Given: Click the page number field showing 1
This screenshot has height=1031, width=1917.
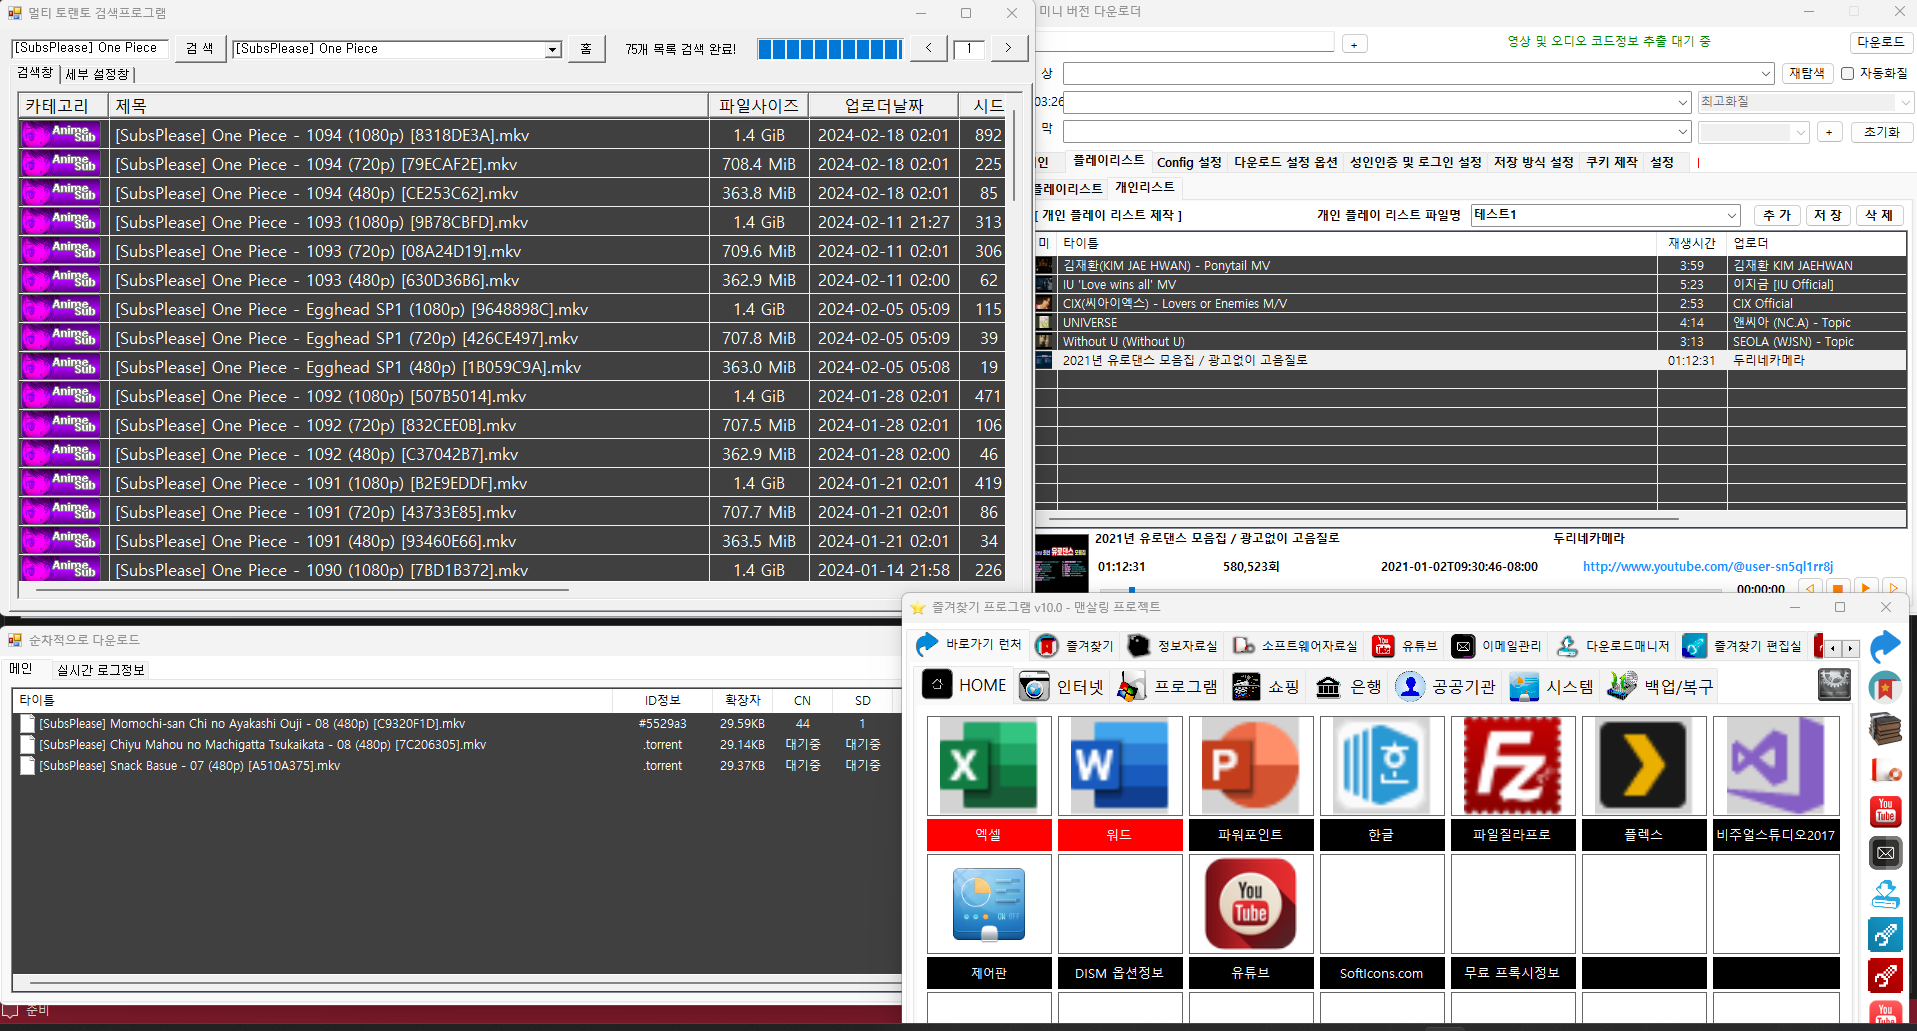Looking at the screenshot, I should 969,48.
